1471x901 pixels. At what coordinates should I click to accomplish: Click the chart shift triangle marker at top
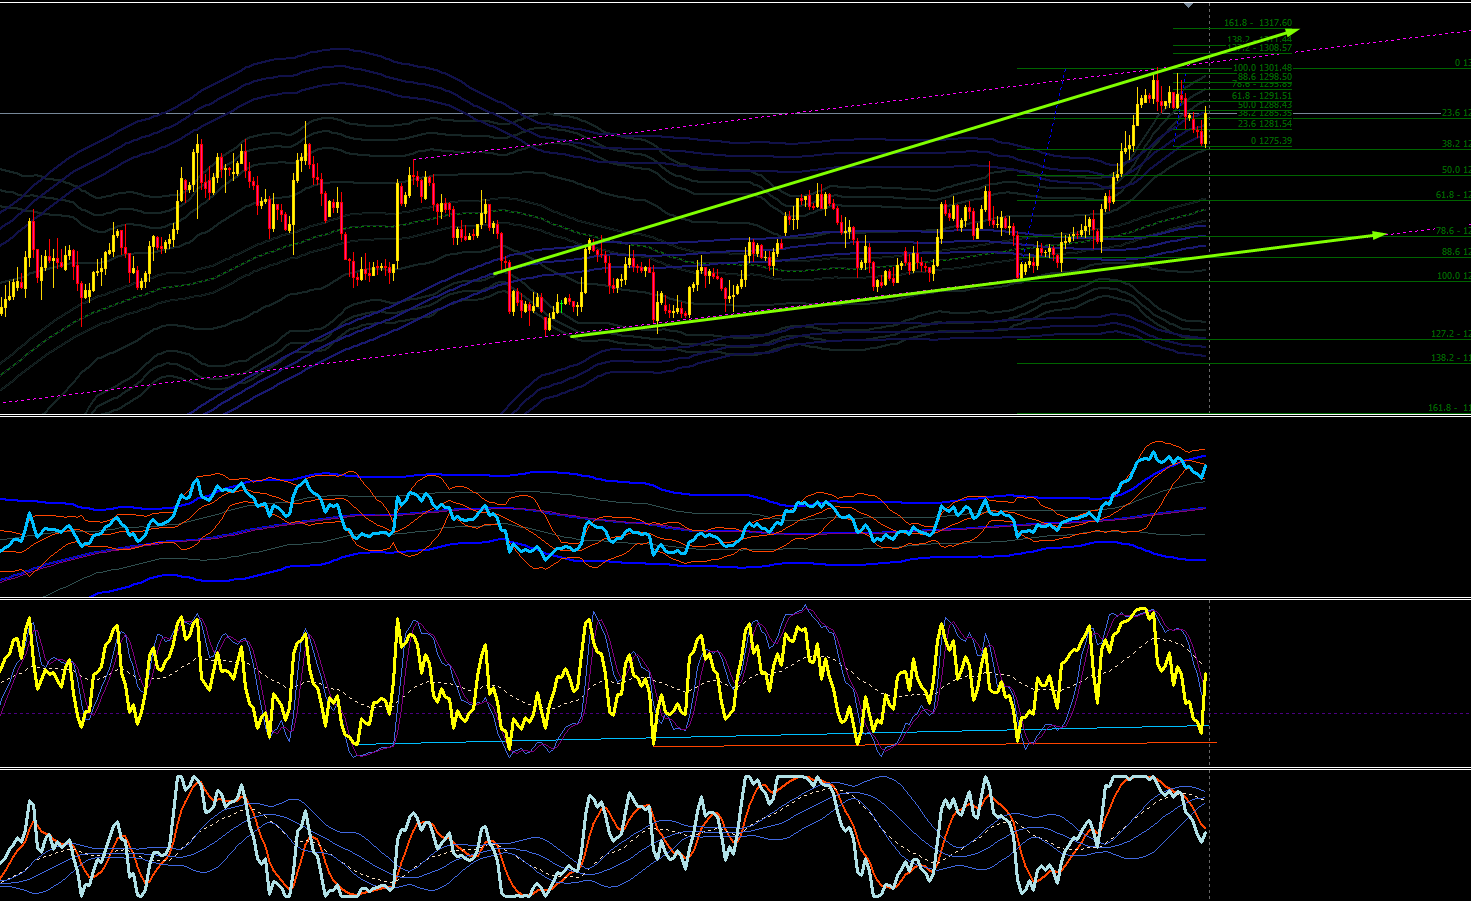[x=1187, y=6]
